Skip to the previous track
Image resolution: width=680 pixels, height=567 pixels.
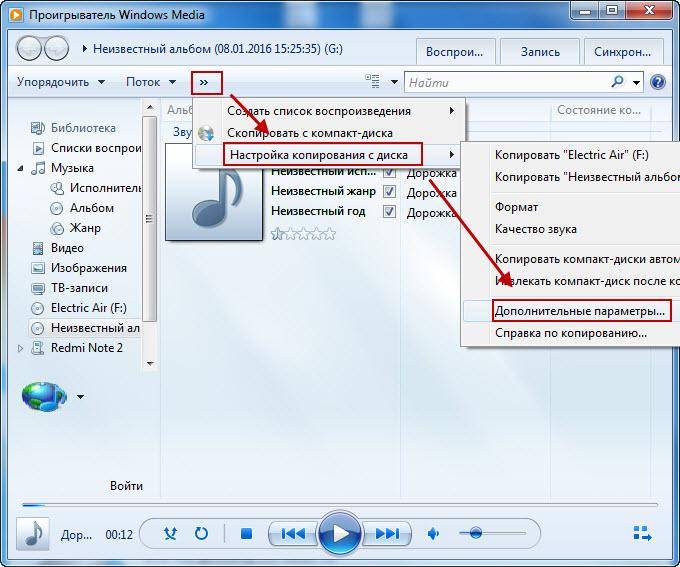point(293,533)
